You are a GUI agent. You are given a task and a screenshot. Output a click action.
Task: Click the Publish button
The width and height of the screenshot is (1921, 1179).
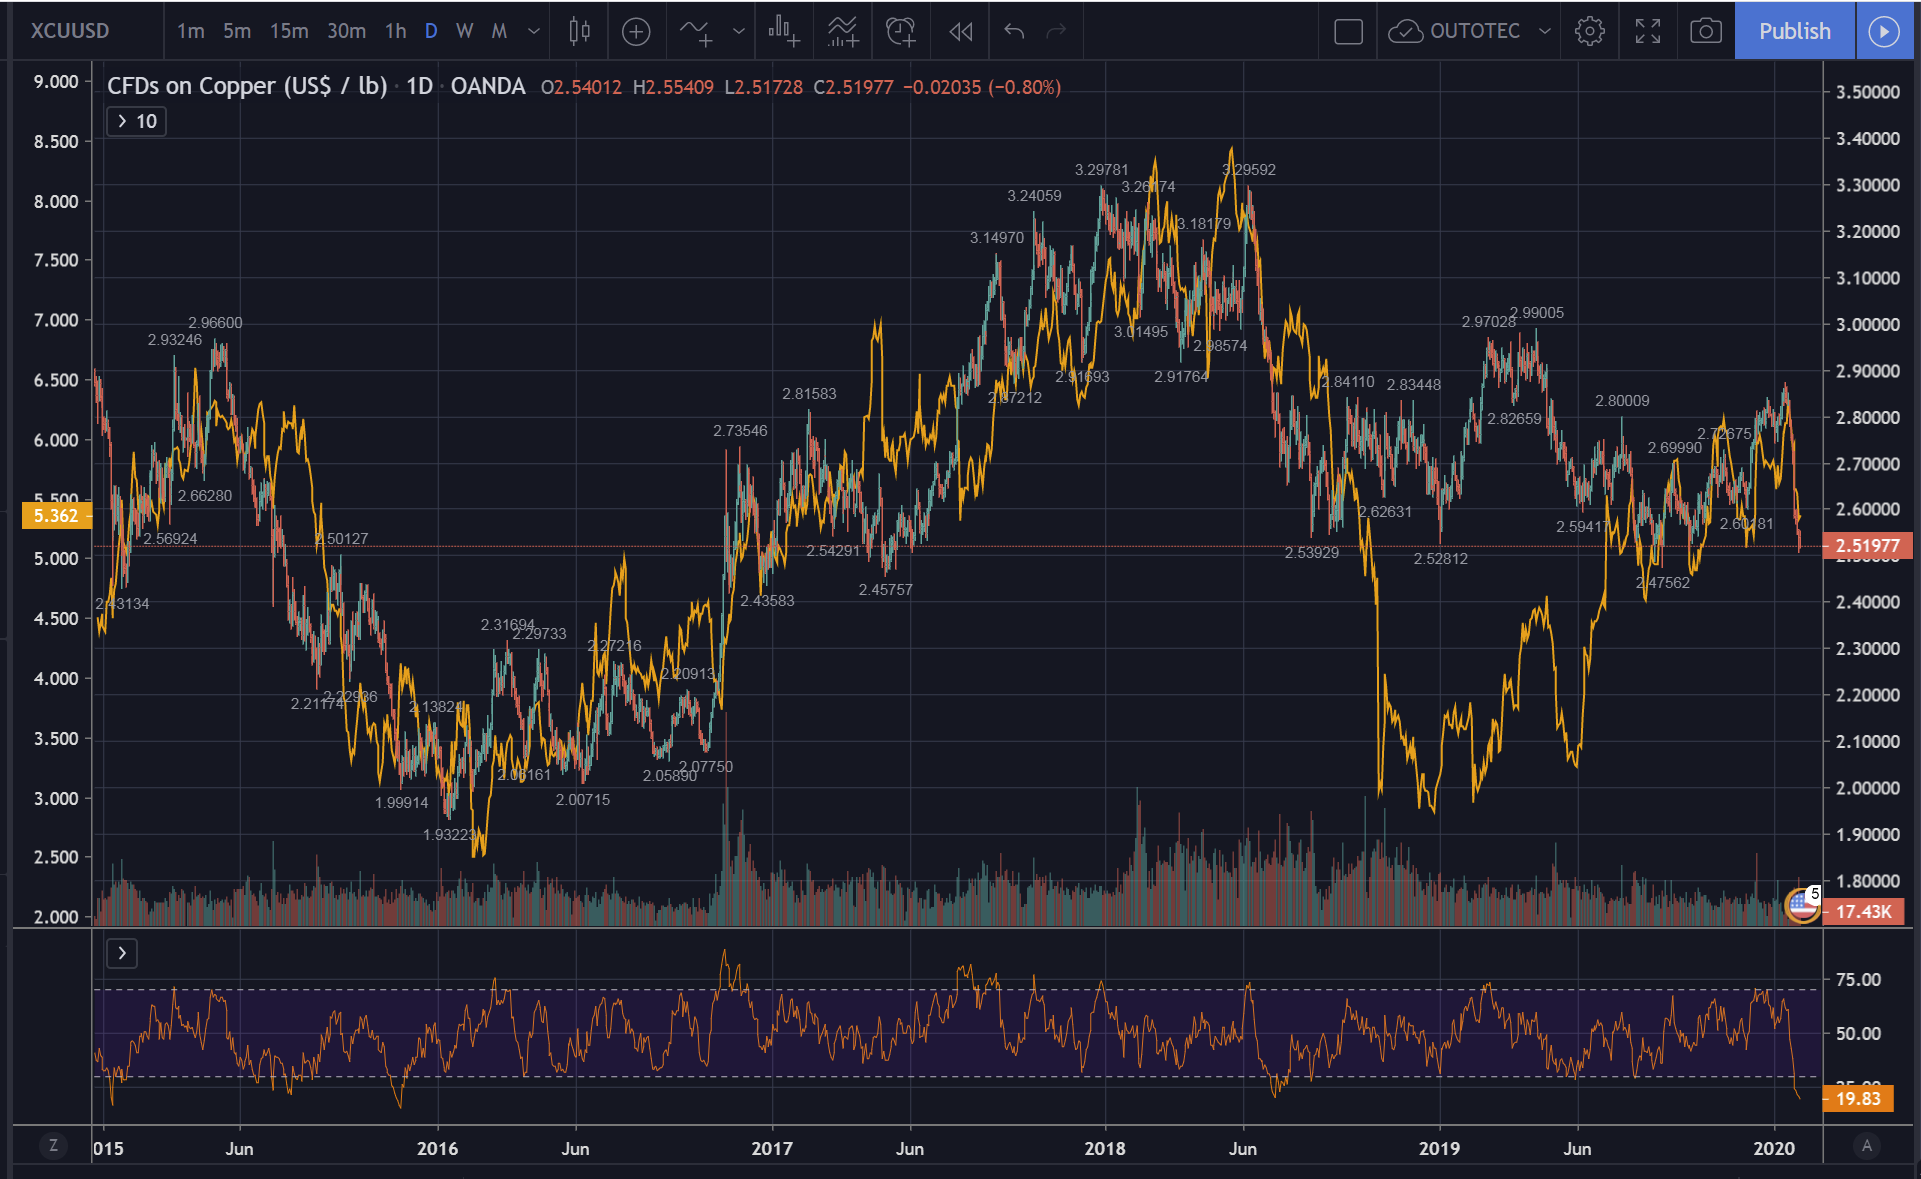coord(1794,31)
